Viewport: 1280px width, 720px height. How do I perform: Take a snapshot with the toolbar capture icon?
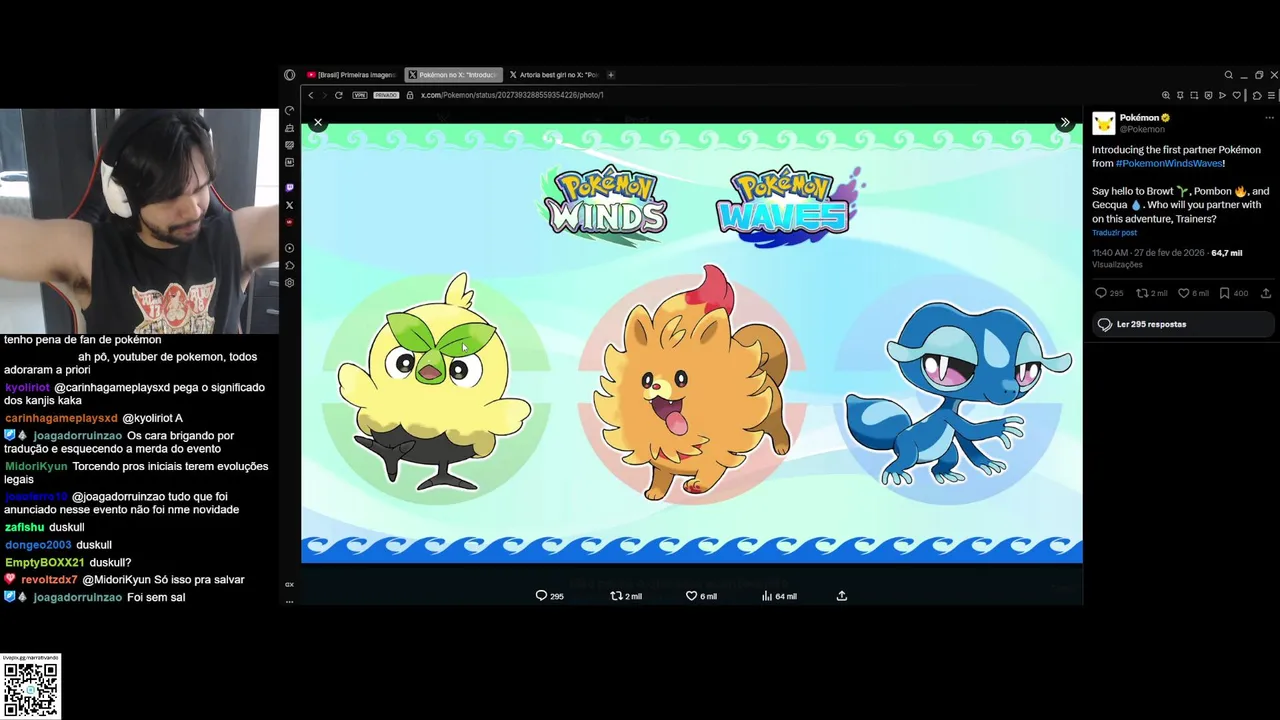click(x=1194, y=95)
